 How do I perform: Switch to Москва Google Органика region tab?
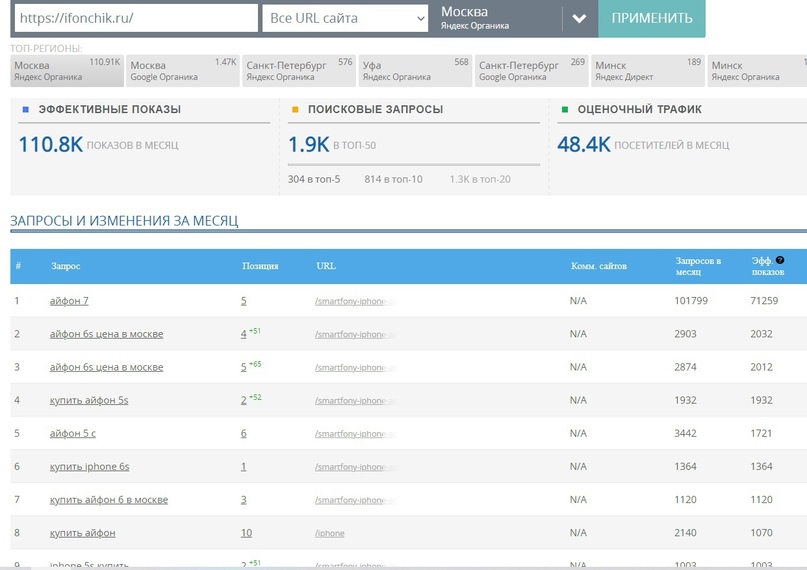click(x=183, y=70)
